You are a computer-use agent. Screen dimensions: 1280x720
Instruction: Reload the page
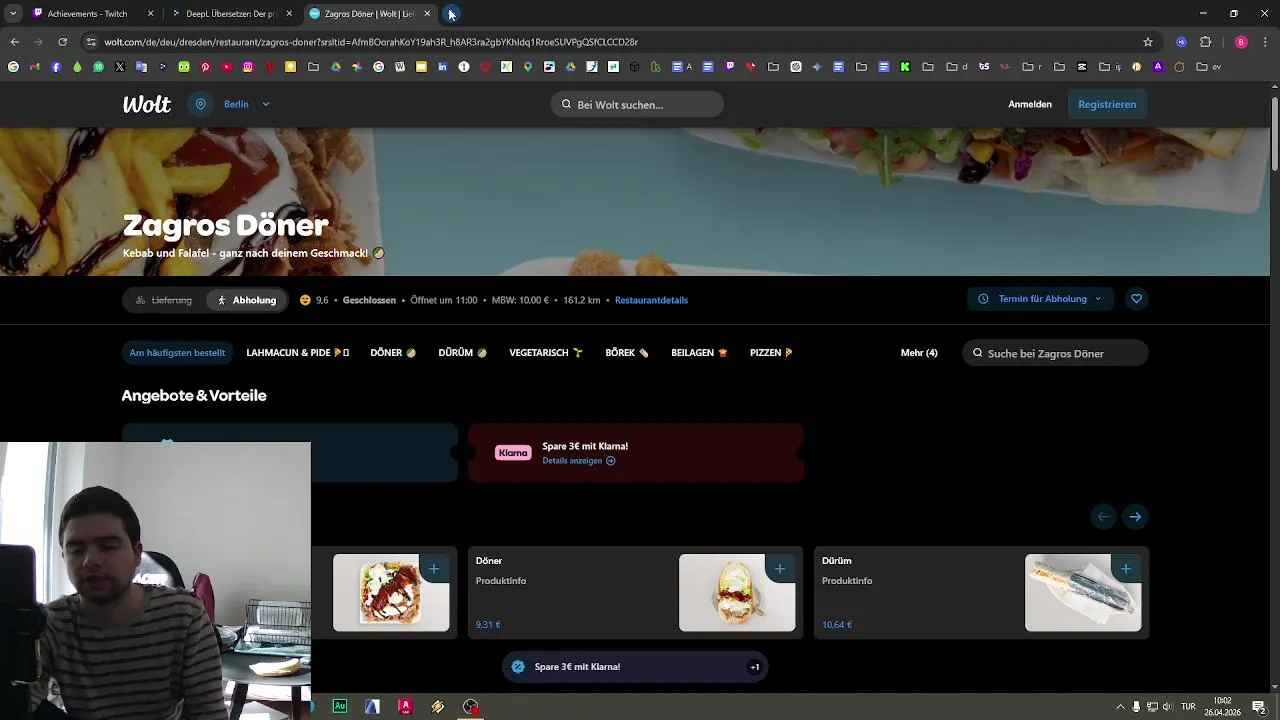pos(62,42)
